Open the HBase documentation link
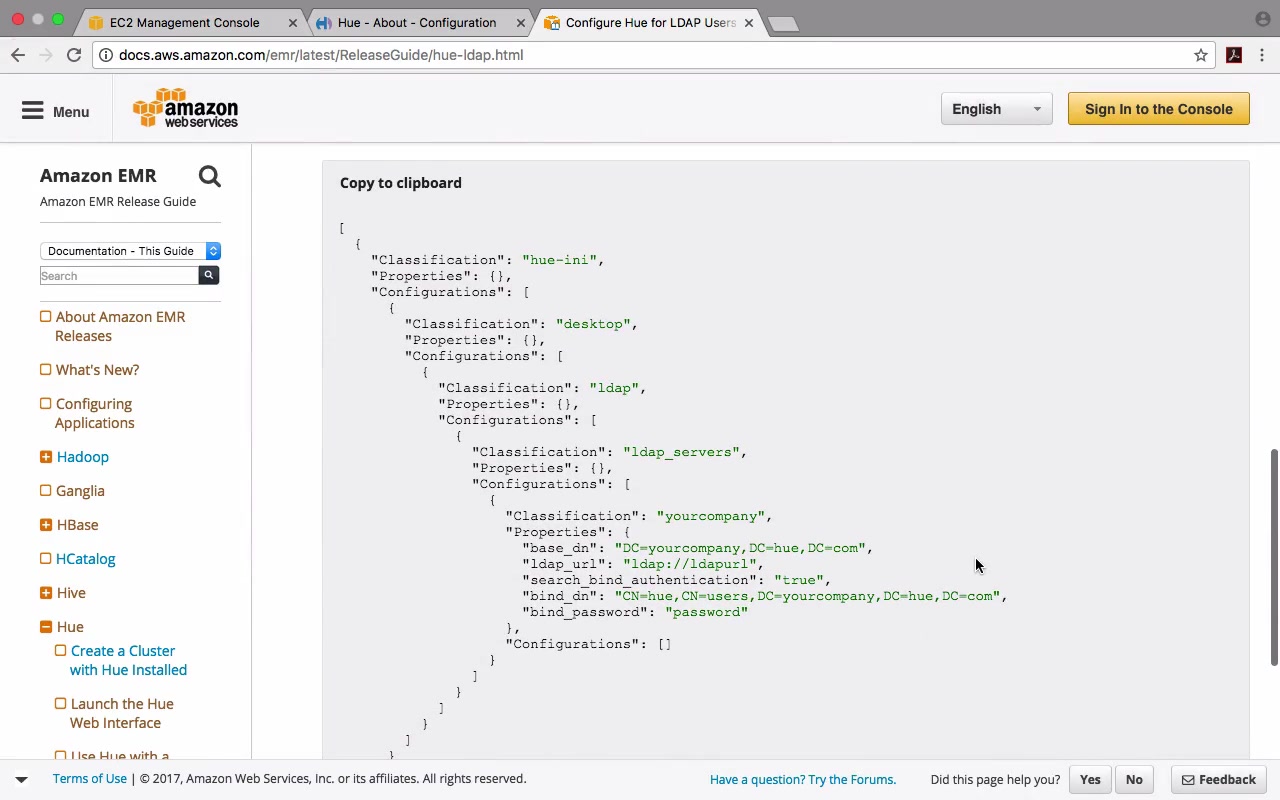Viewport: 1280px width, 800px height. click(77, 525)
